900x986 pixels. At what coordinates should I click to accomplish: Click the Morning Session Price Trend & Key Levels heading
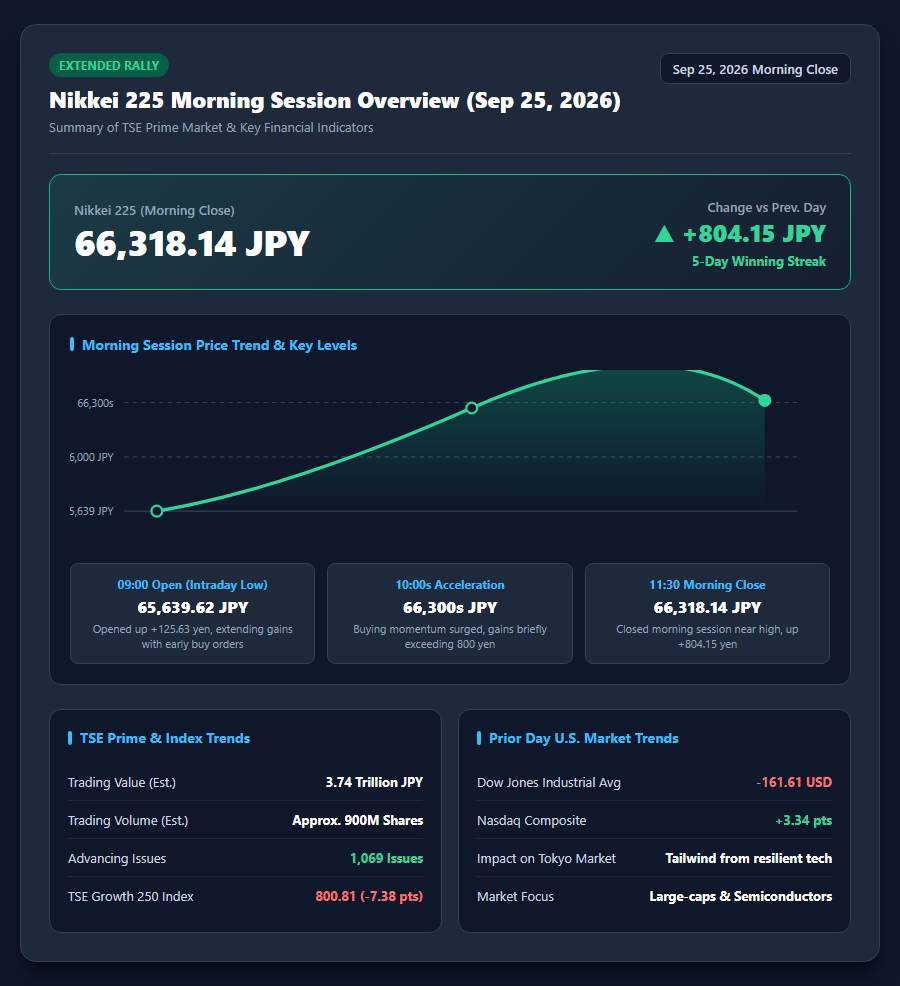(x=219, y=345)
